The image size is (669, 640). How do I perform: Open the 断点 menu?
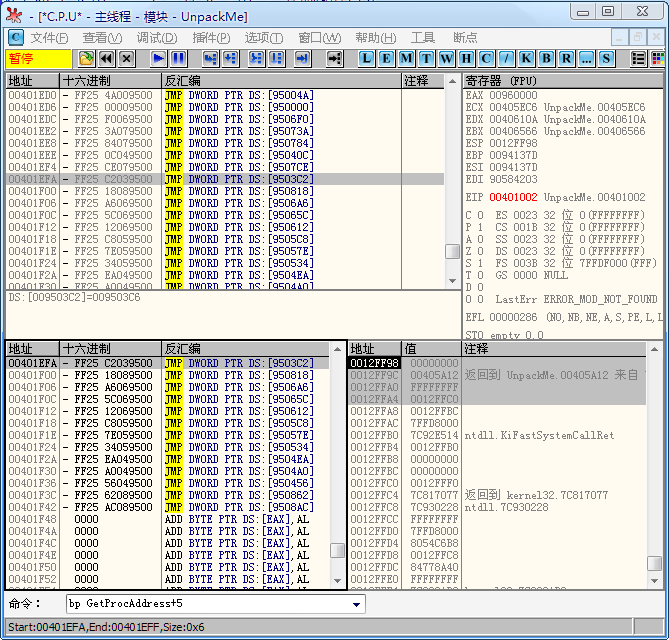[465, 38]
